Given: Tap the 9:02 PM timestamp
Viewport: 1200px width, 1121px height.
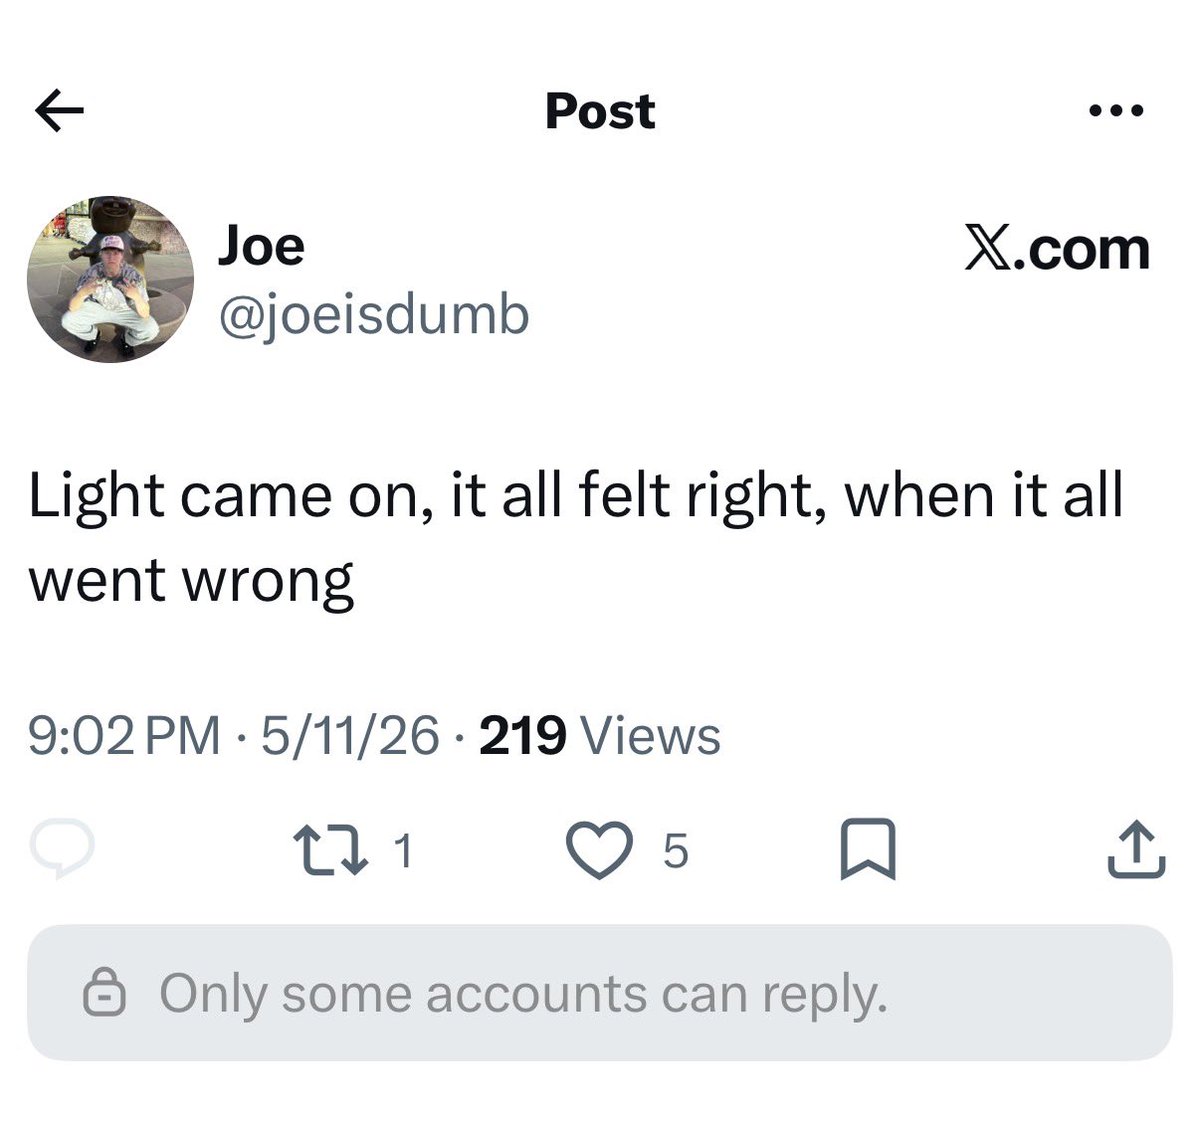Looking at the screenshot, I should (124, 736).
